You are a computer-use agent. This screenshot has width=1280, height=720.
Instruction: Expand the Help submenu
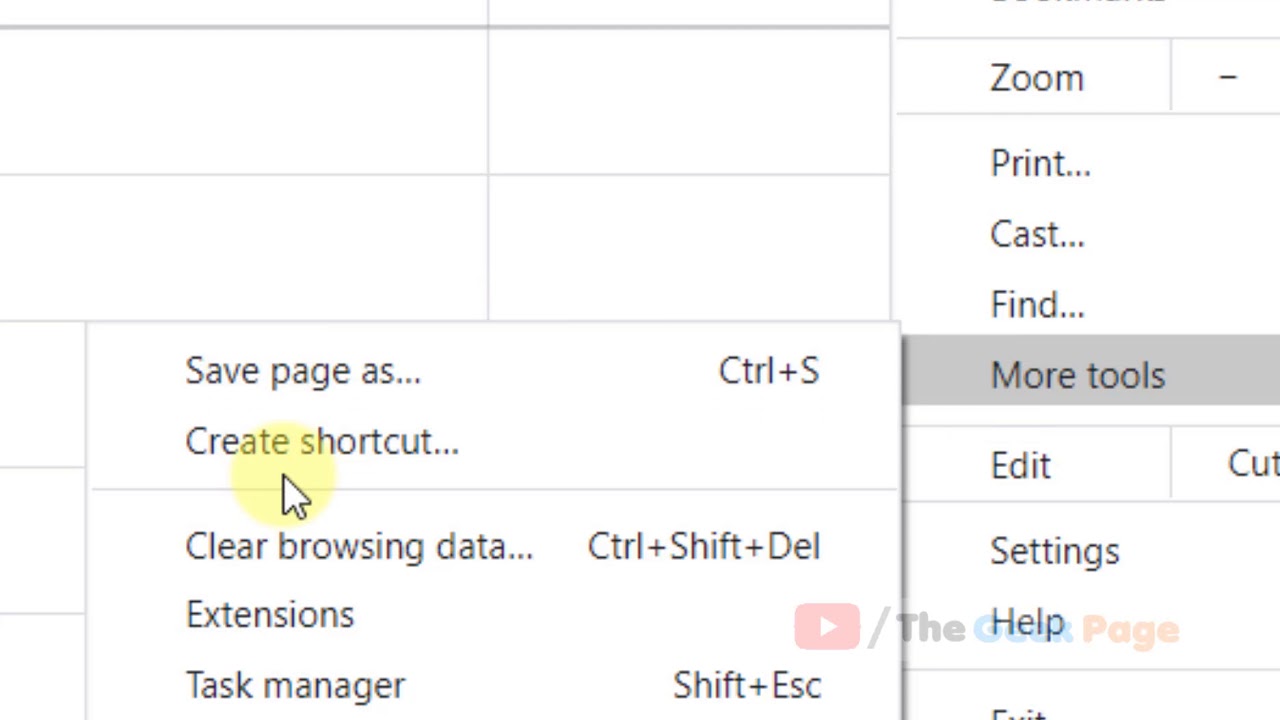tap(1027, 623)
